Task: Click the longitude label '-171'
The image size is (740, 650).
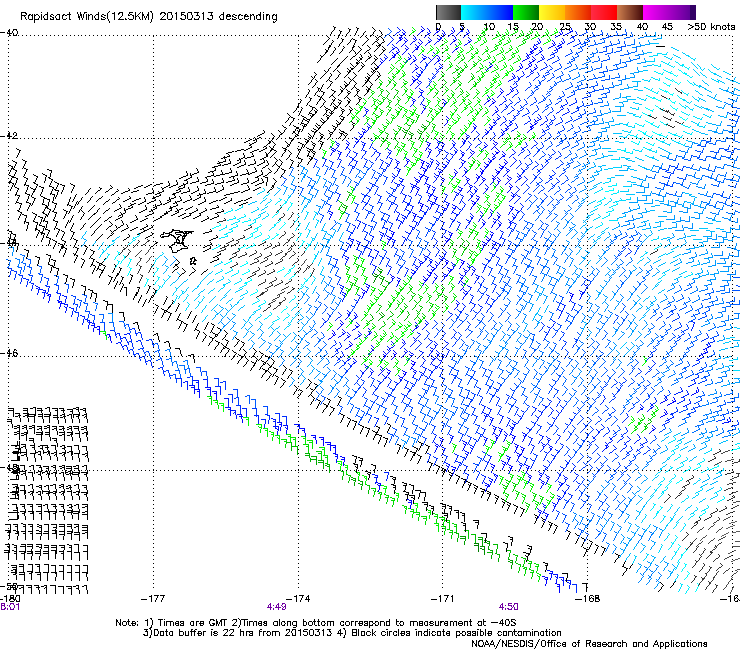Action: 442,599
